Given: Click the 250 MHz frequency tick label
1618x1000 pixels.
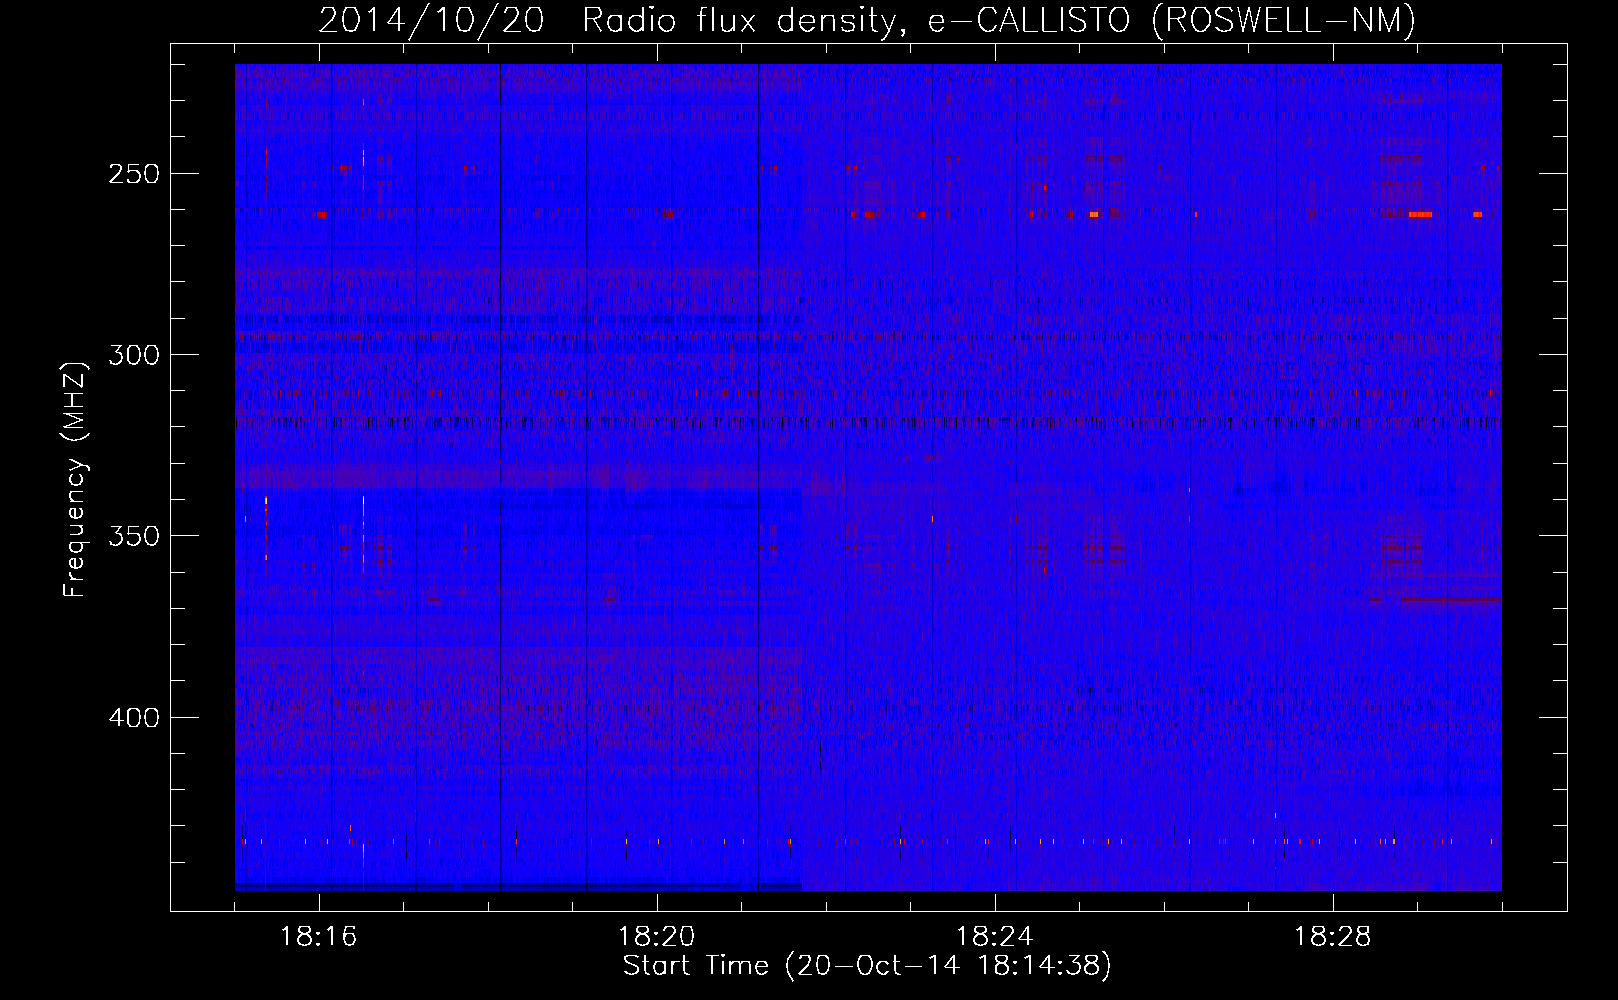Looking at the screenshot, I should coord(134,174).
